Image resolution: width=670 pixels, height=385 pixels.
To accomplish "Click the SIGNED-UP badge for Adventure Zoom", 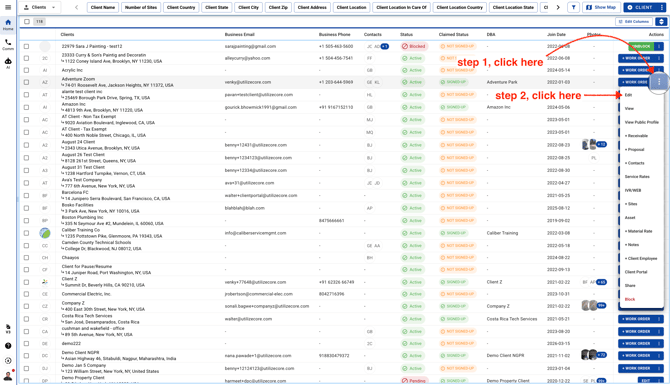I will point(453,82).
